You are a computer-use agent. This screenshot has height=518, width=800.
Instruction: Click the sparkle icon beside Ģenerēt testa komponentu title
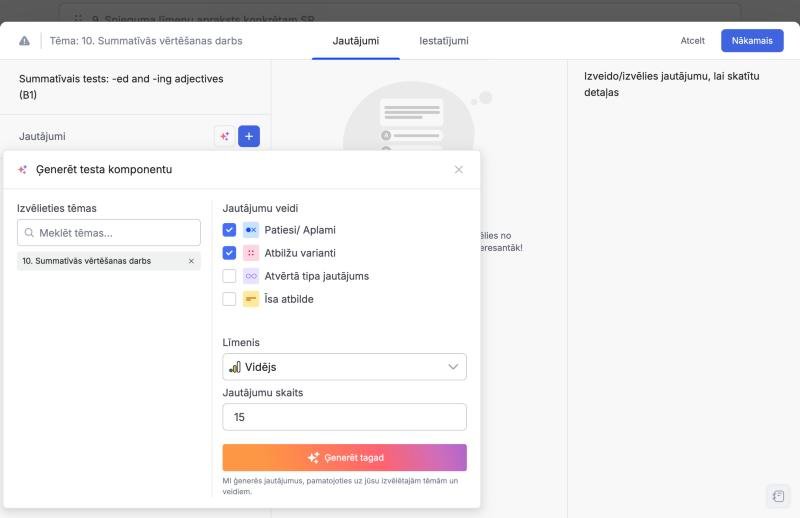click(22, 169)
